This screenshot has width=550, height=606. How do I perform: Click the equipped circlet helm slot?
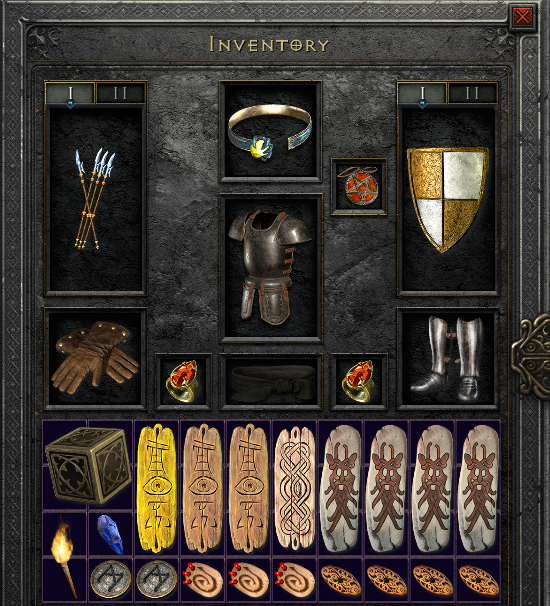270,131
